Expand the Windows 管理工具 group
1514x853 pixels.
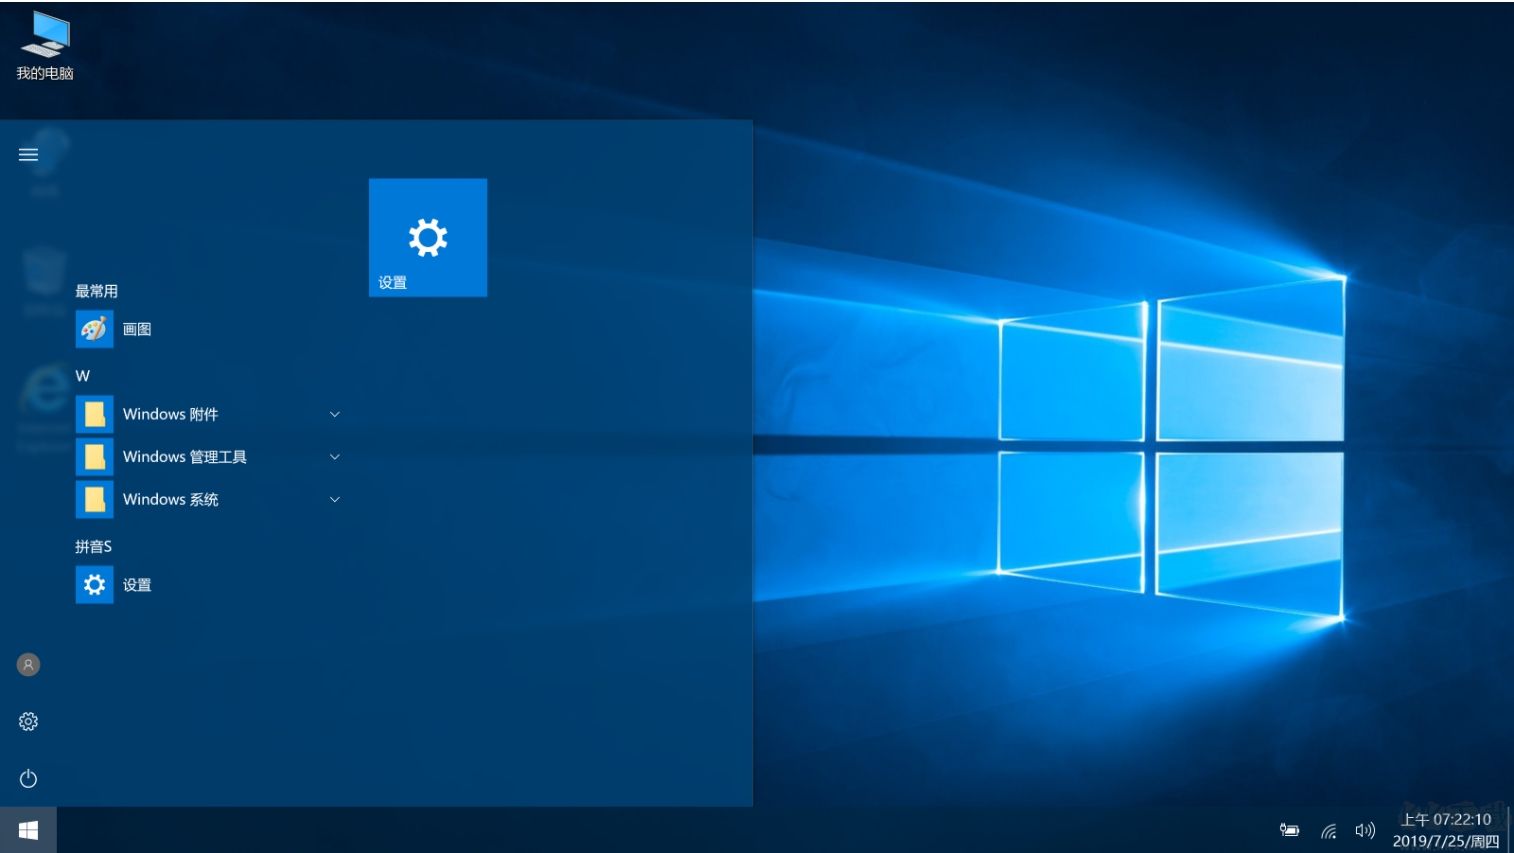point(334,456)
